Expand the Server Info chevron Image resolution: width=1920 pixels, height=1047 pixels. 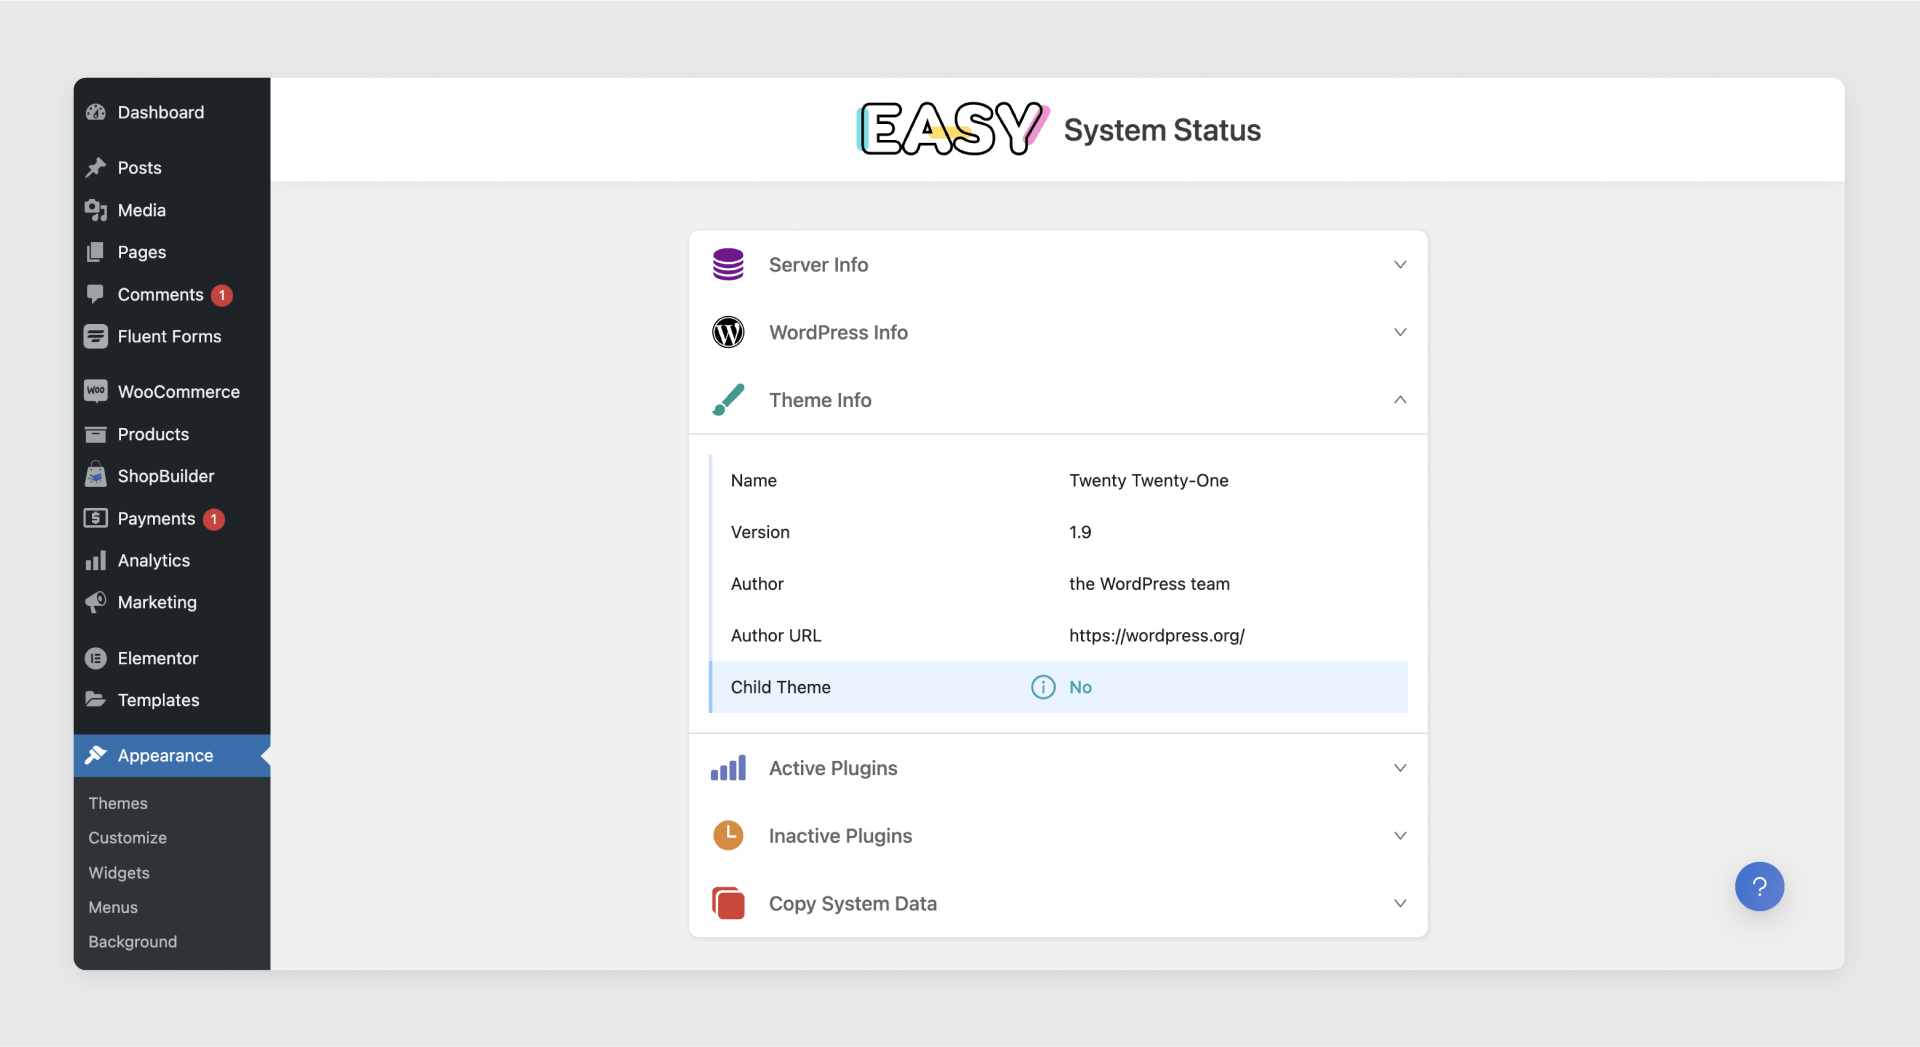(x=1400, y=264)
